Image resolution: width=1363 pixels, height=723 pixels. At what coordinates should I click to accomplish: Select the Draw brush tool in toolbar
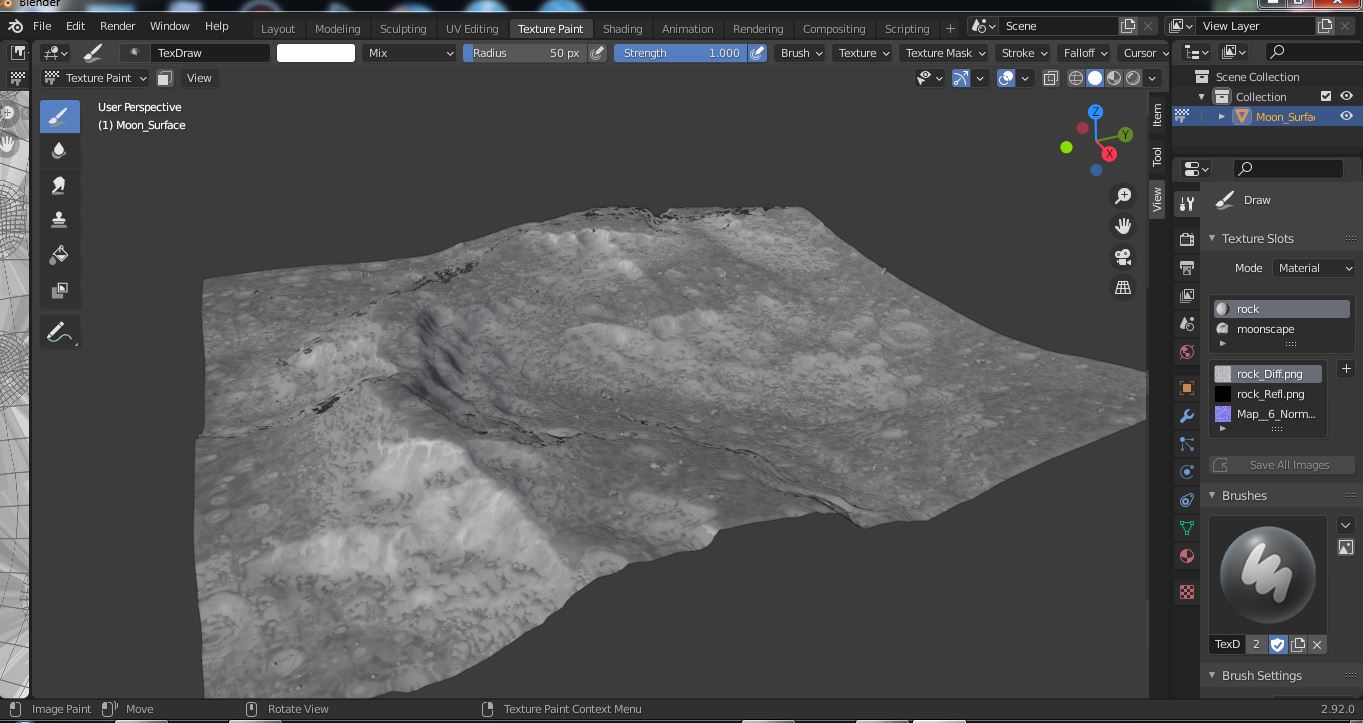tap(59, 116)
